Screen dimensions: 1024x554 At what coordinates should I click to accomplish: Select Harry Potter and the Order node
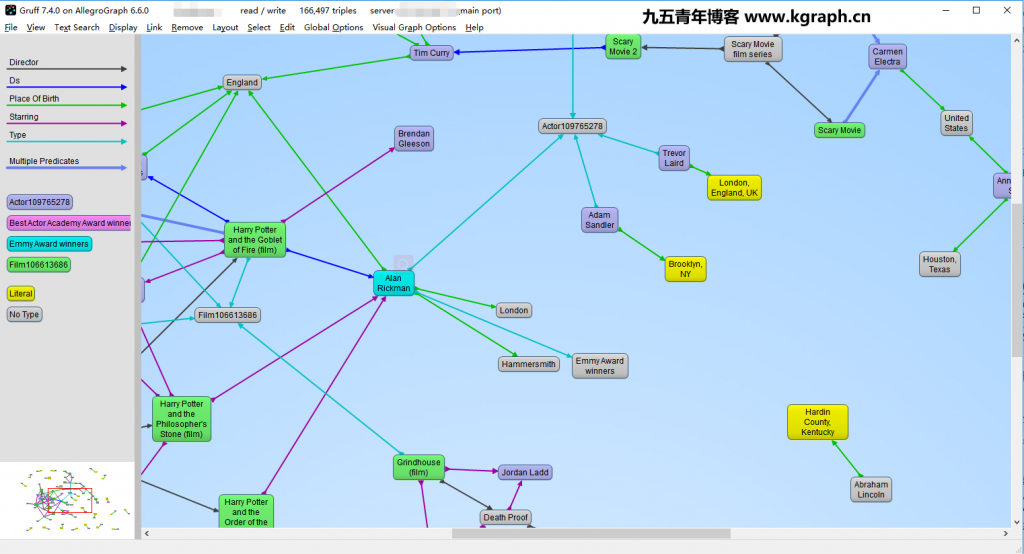pos(246,512)
